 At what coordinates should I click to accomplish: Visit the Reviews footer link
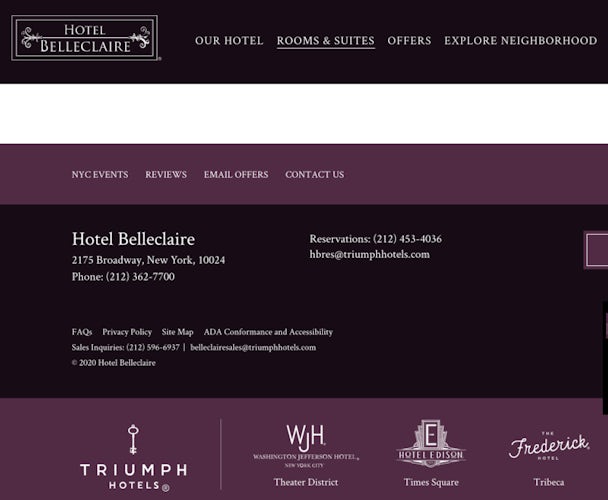click(166, 175)
